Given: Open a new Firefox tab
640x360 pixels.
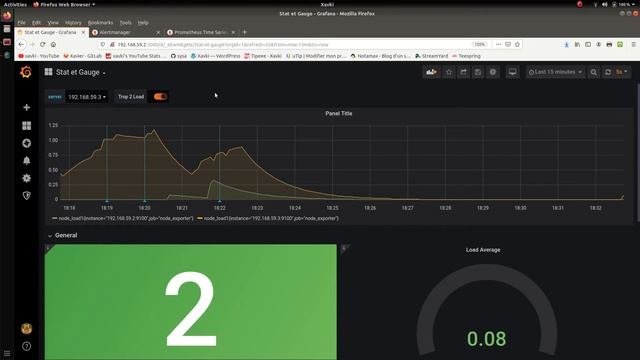Looking at the screenshot, I should [x=245, y=32].
